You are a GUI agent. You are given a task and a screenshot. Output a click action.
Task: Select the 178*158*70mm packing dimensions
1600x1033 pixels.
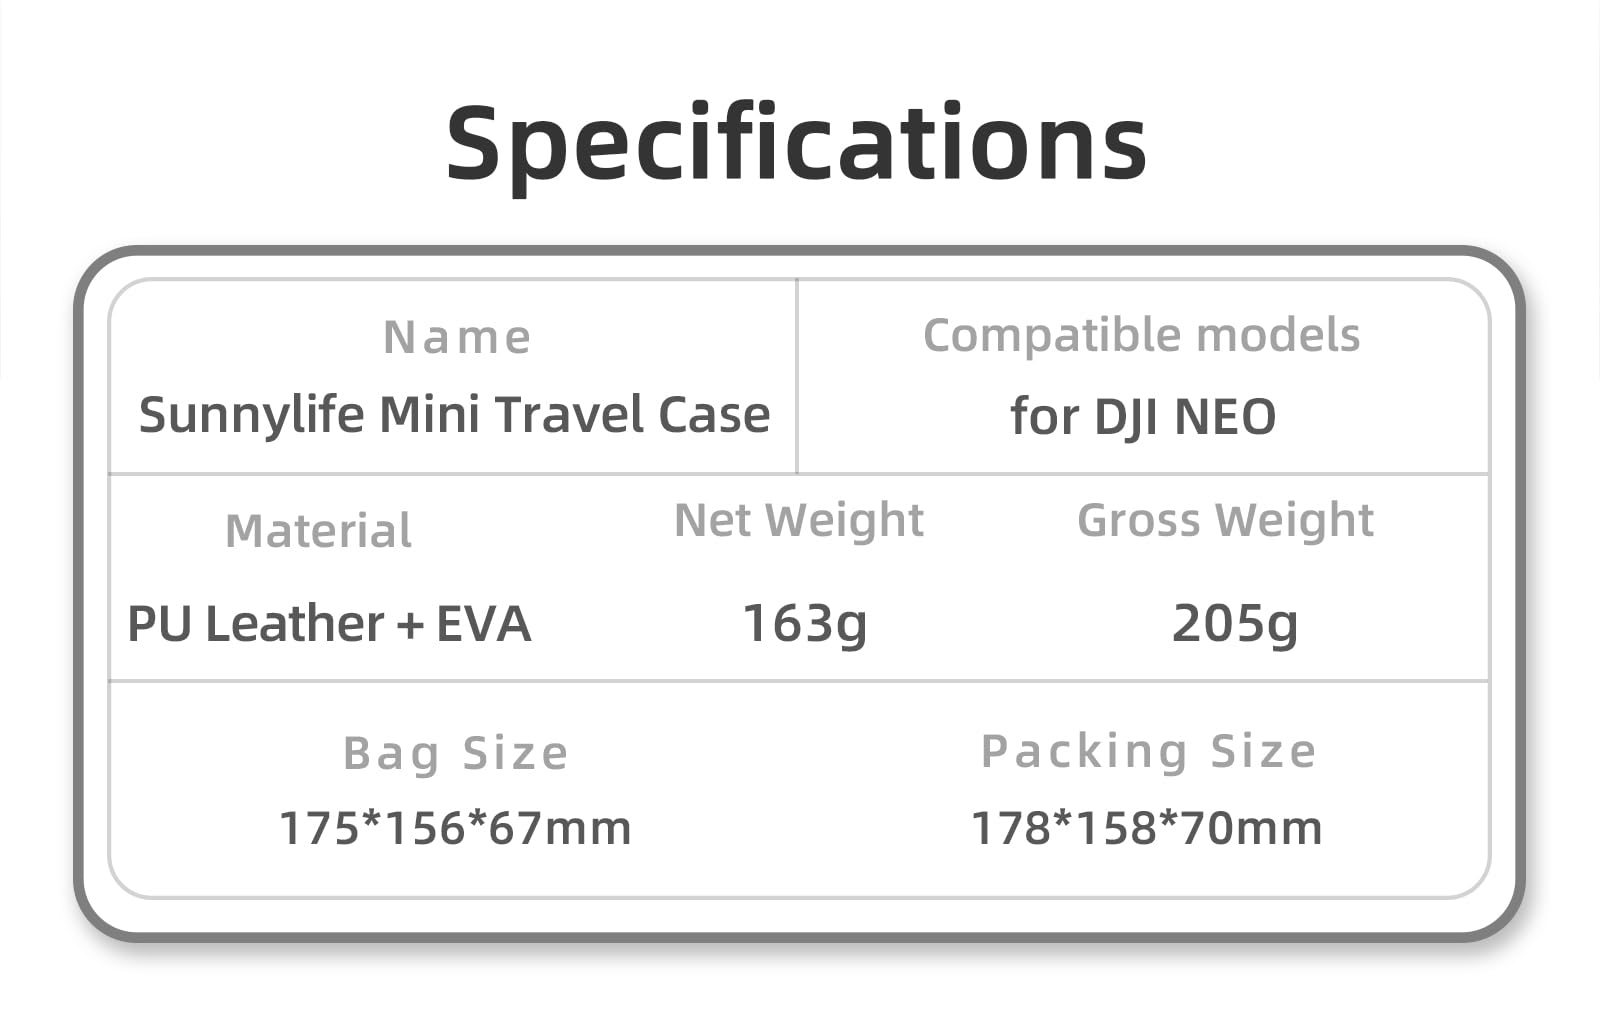pyautogui.click(x=1146, y=828)
